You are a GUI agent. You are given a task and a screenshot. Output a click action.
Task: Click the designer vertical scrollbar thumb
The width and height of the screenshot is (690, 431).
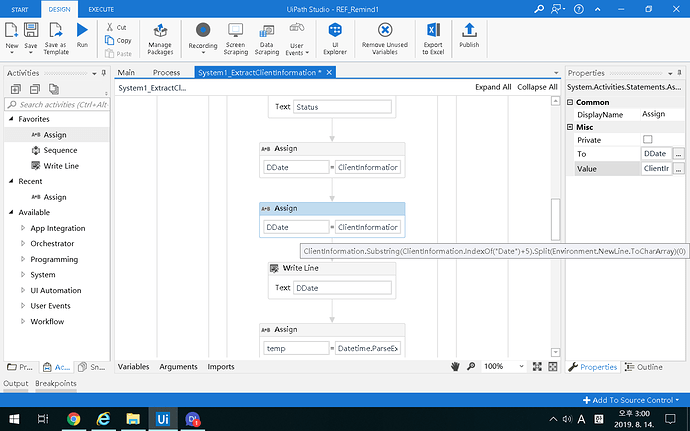[x=555, y=219]
